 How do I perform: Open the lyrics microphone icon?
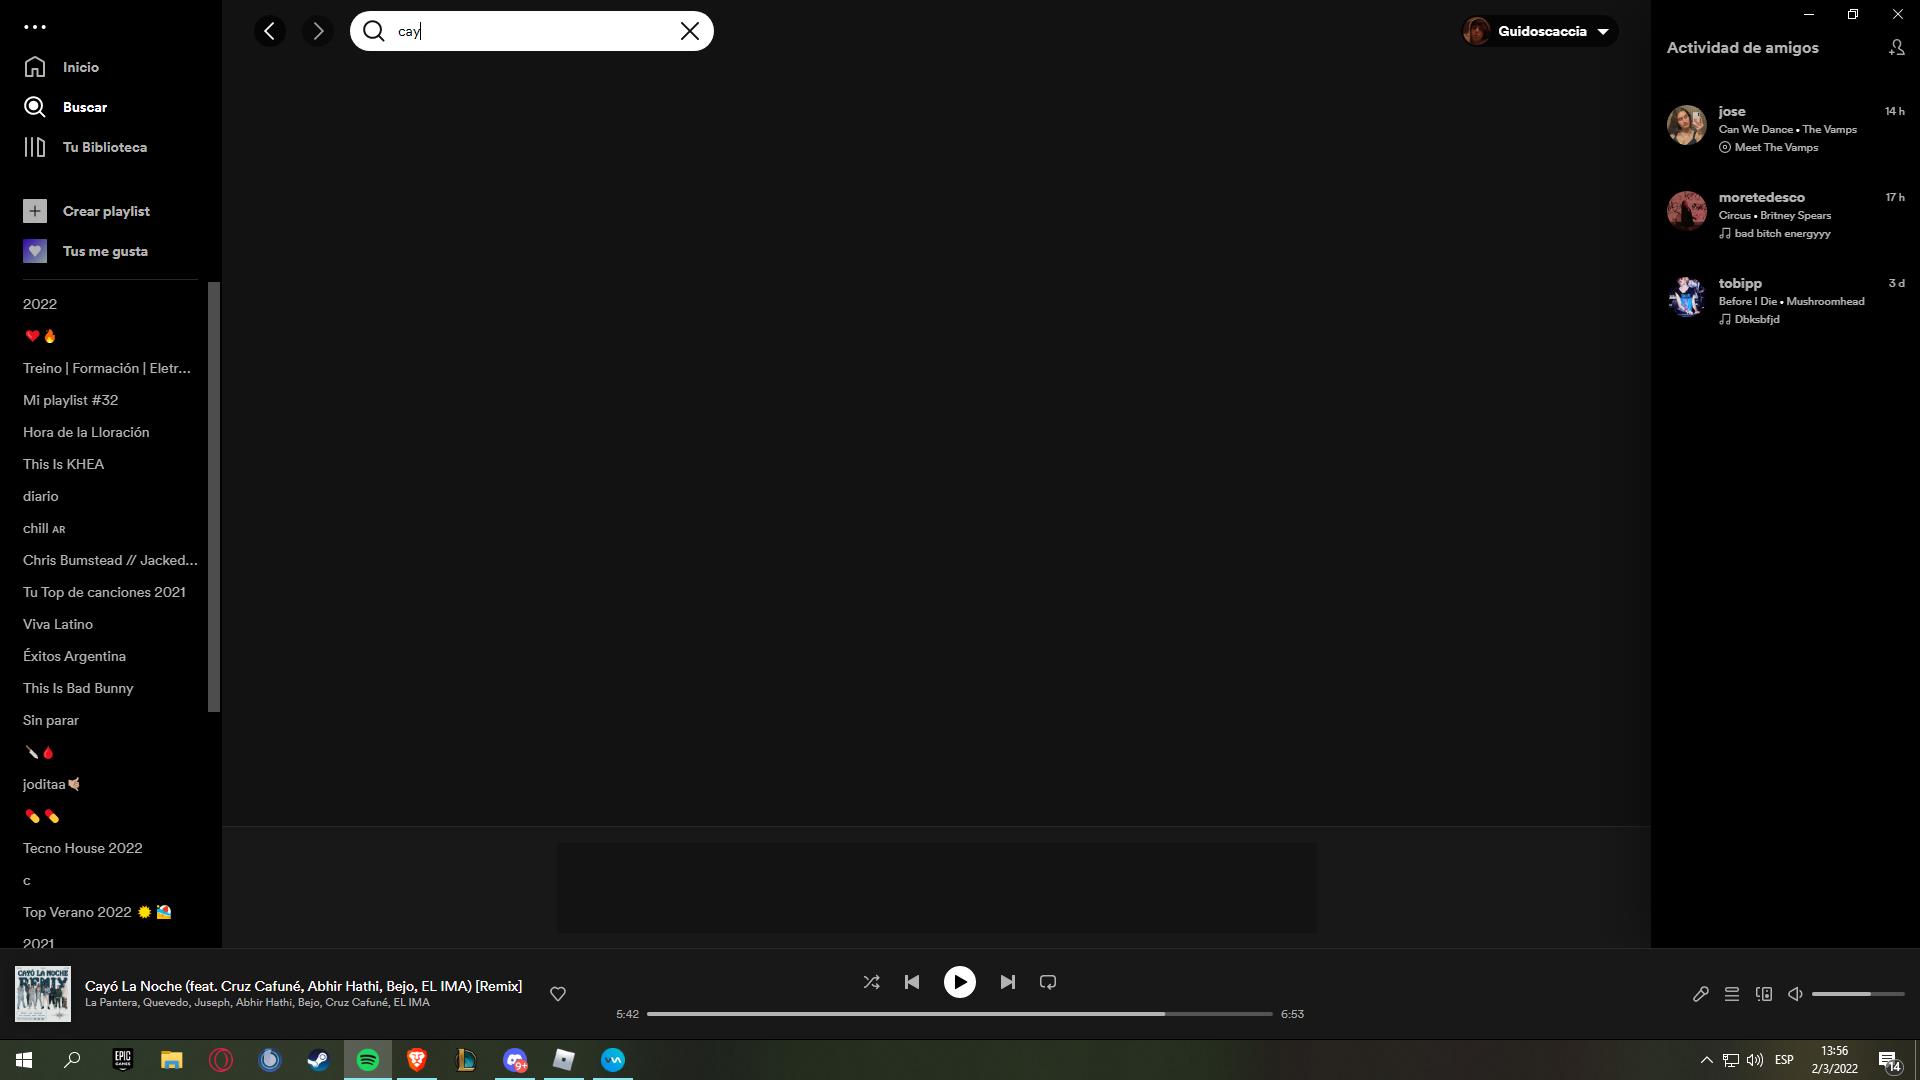(1700, 994)
